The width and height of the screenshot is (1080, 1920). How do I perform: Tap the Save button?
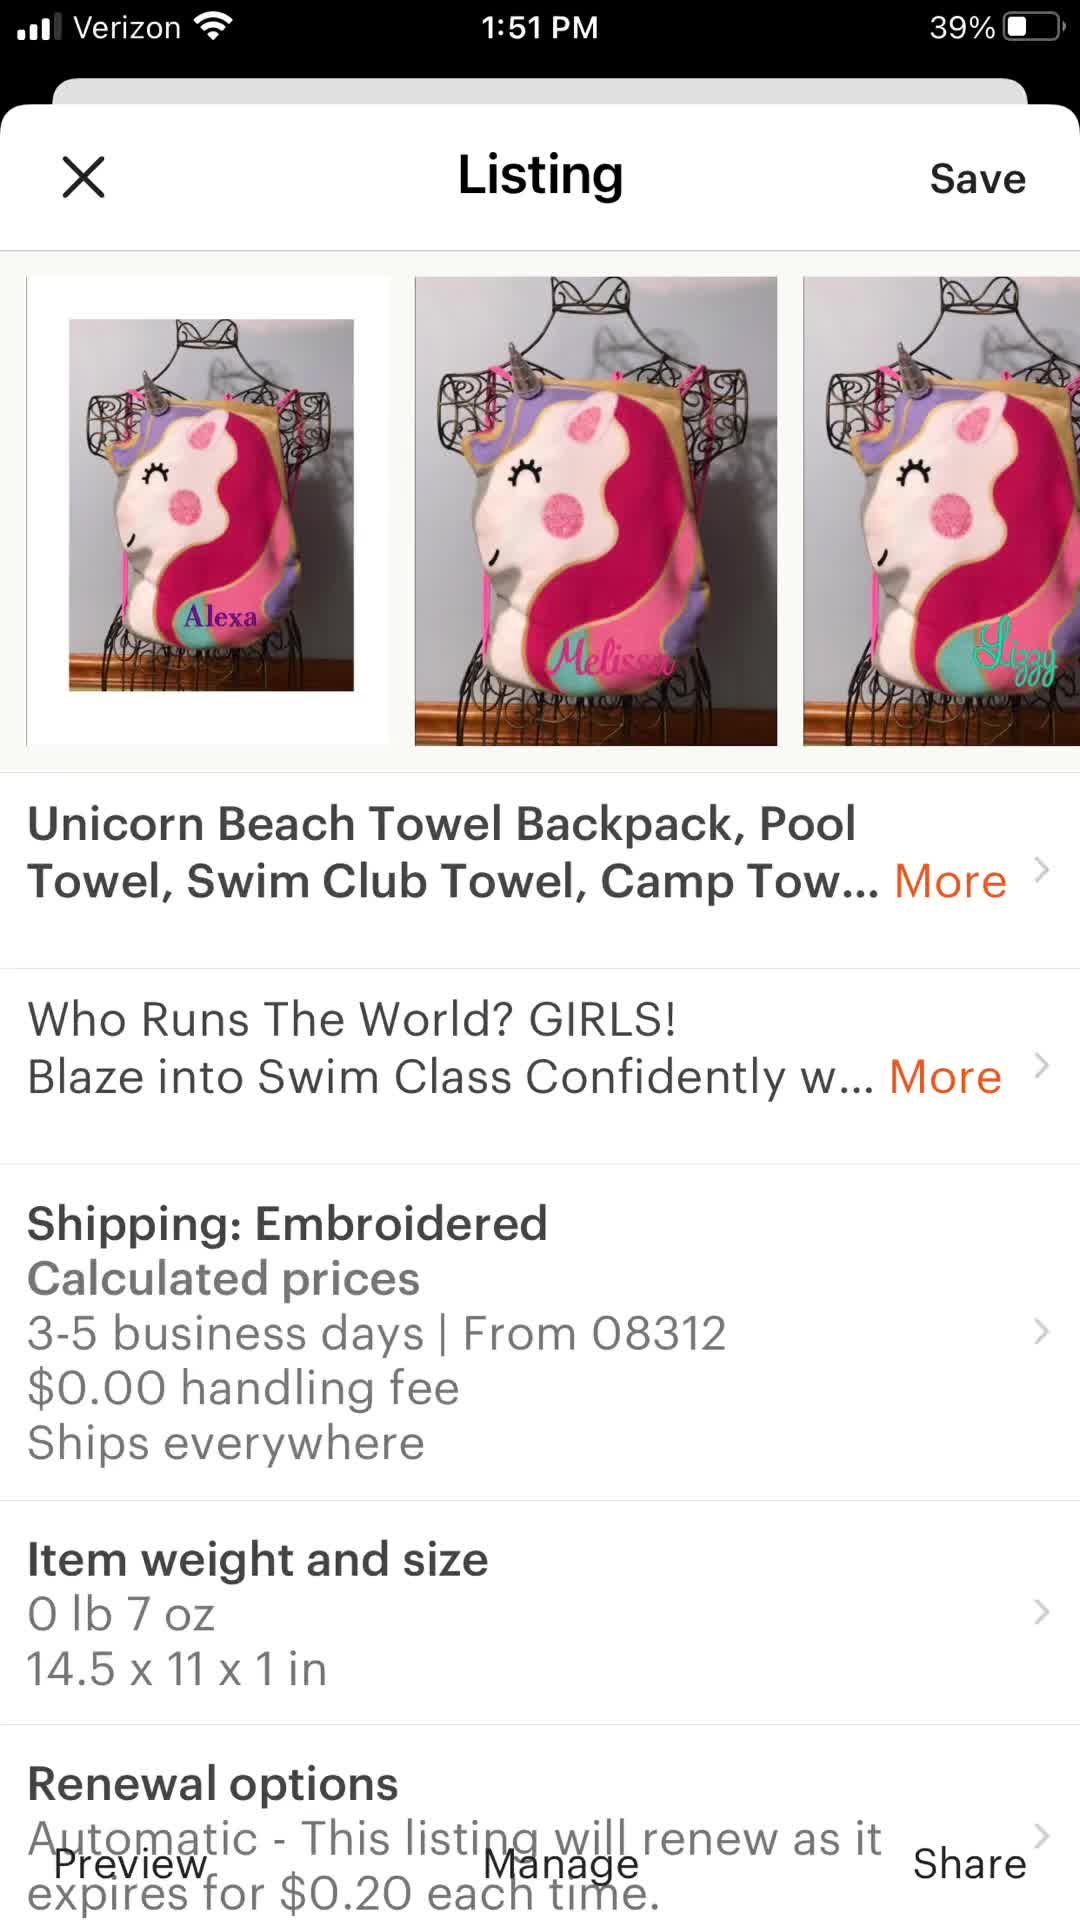point(977,179)
